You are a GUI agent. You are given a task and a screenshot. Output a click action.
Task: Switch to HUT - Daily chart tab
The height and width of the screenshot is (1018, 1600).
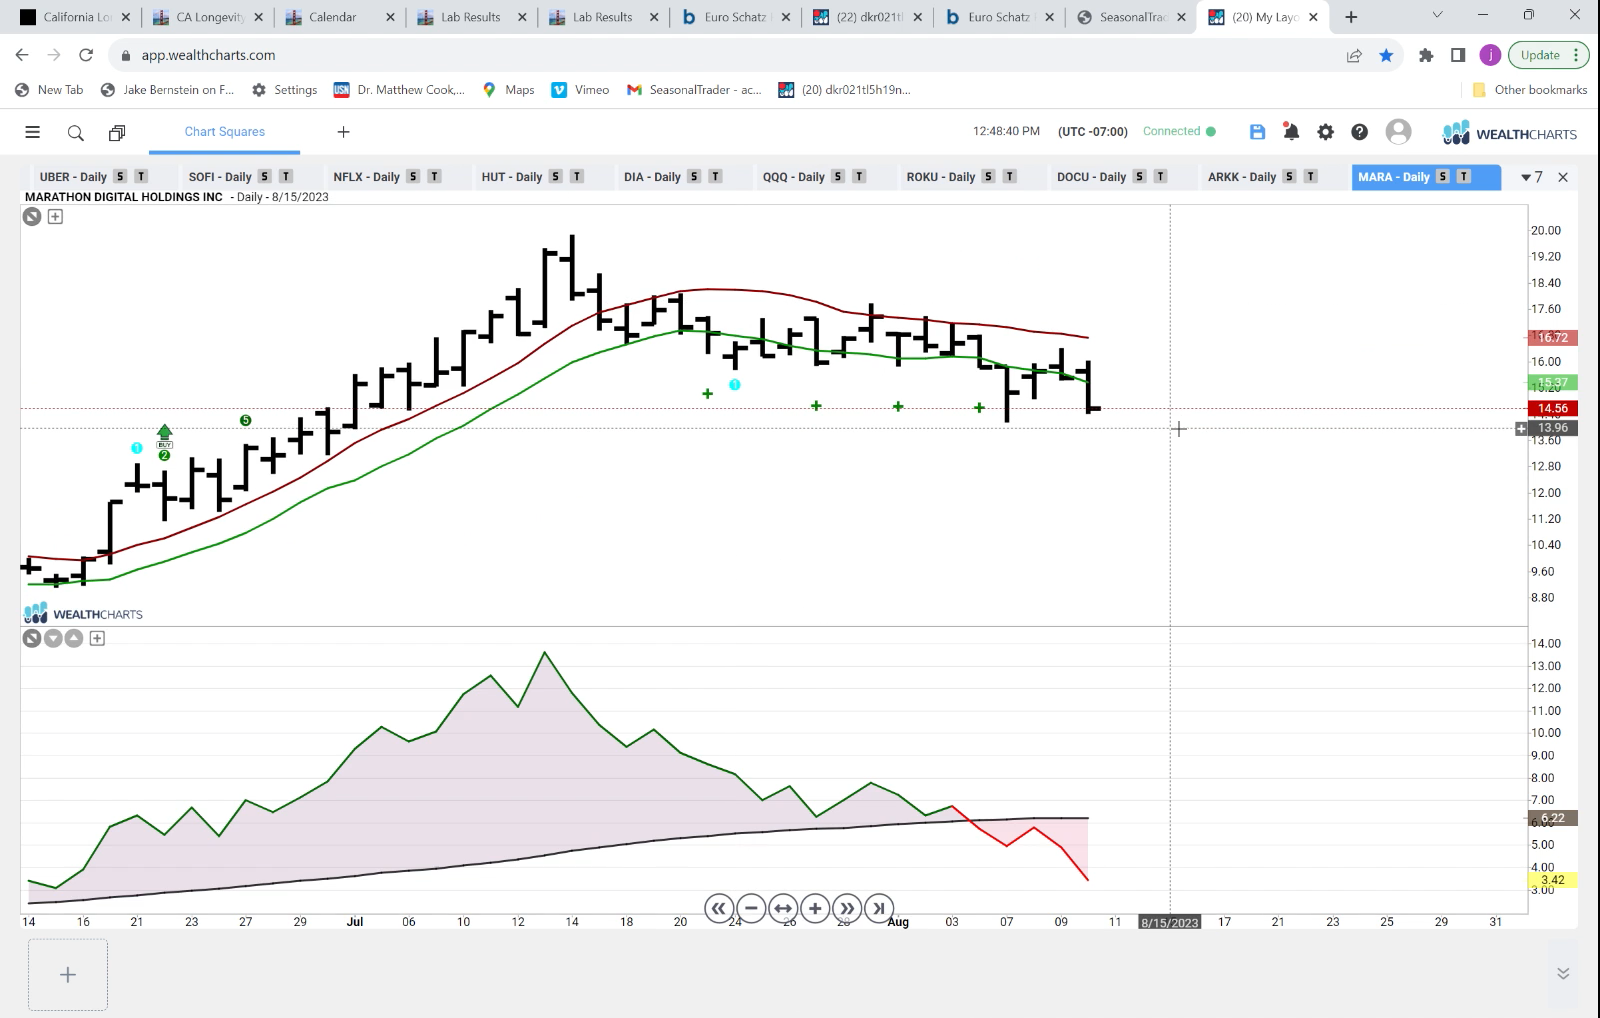tap(511, 177)
